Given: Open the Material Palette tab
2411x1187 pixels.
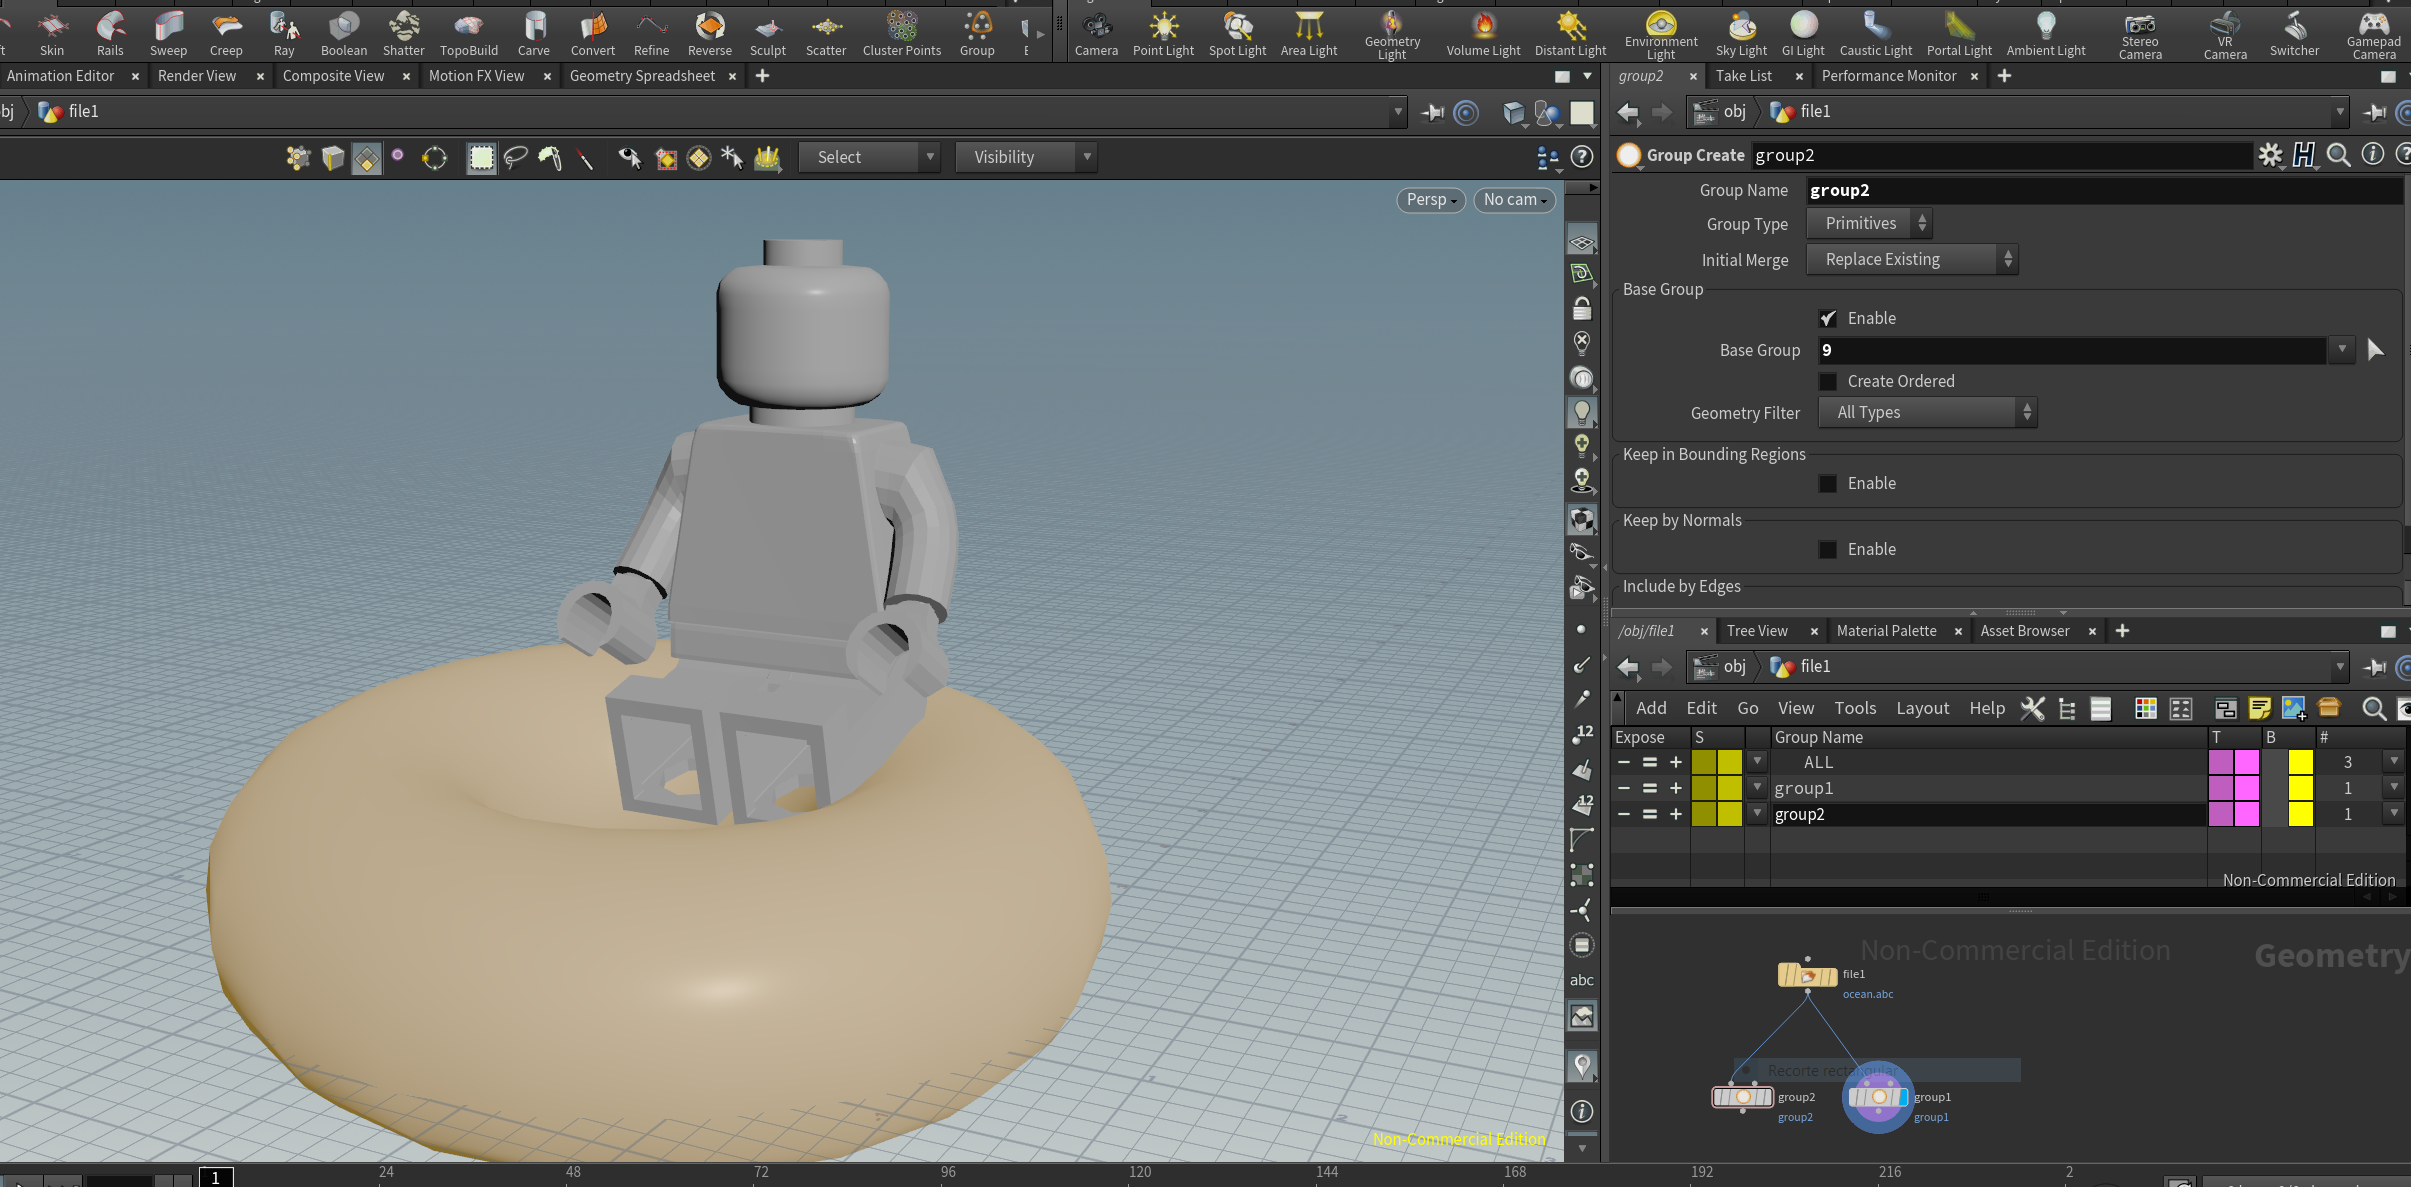Looking at the screenshot, I should point(1886,631).
